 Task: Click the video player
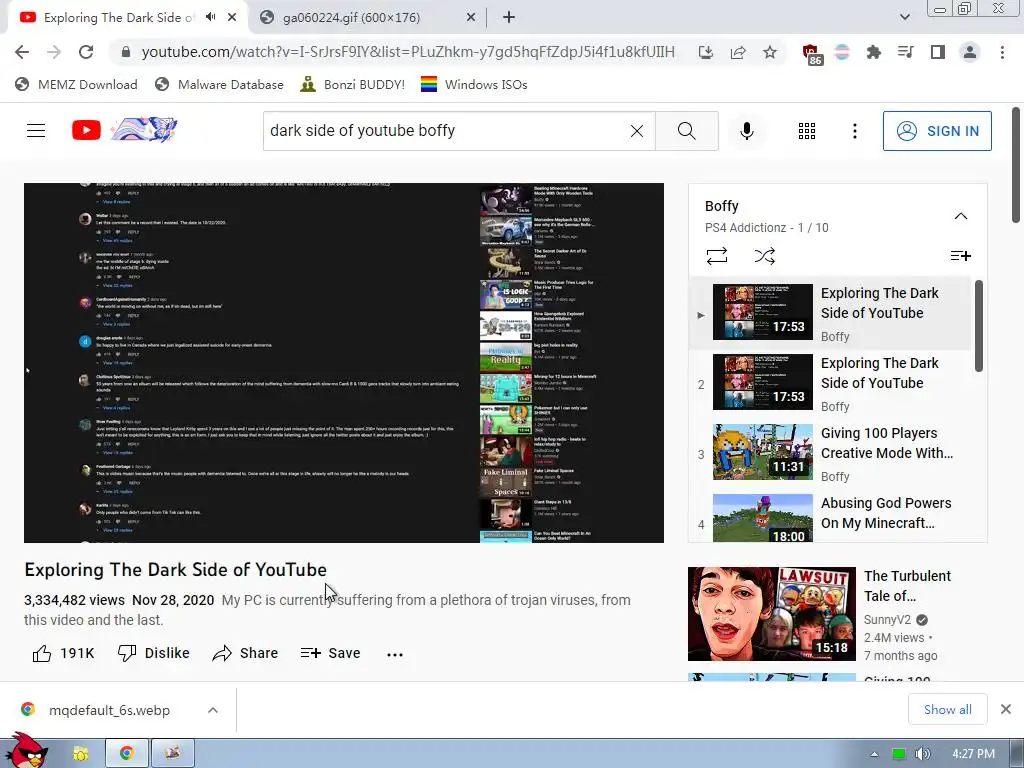(344, 362)
